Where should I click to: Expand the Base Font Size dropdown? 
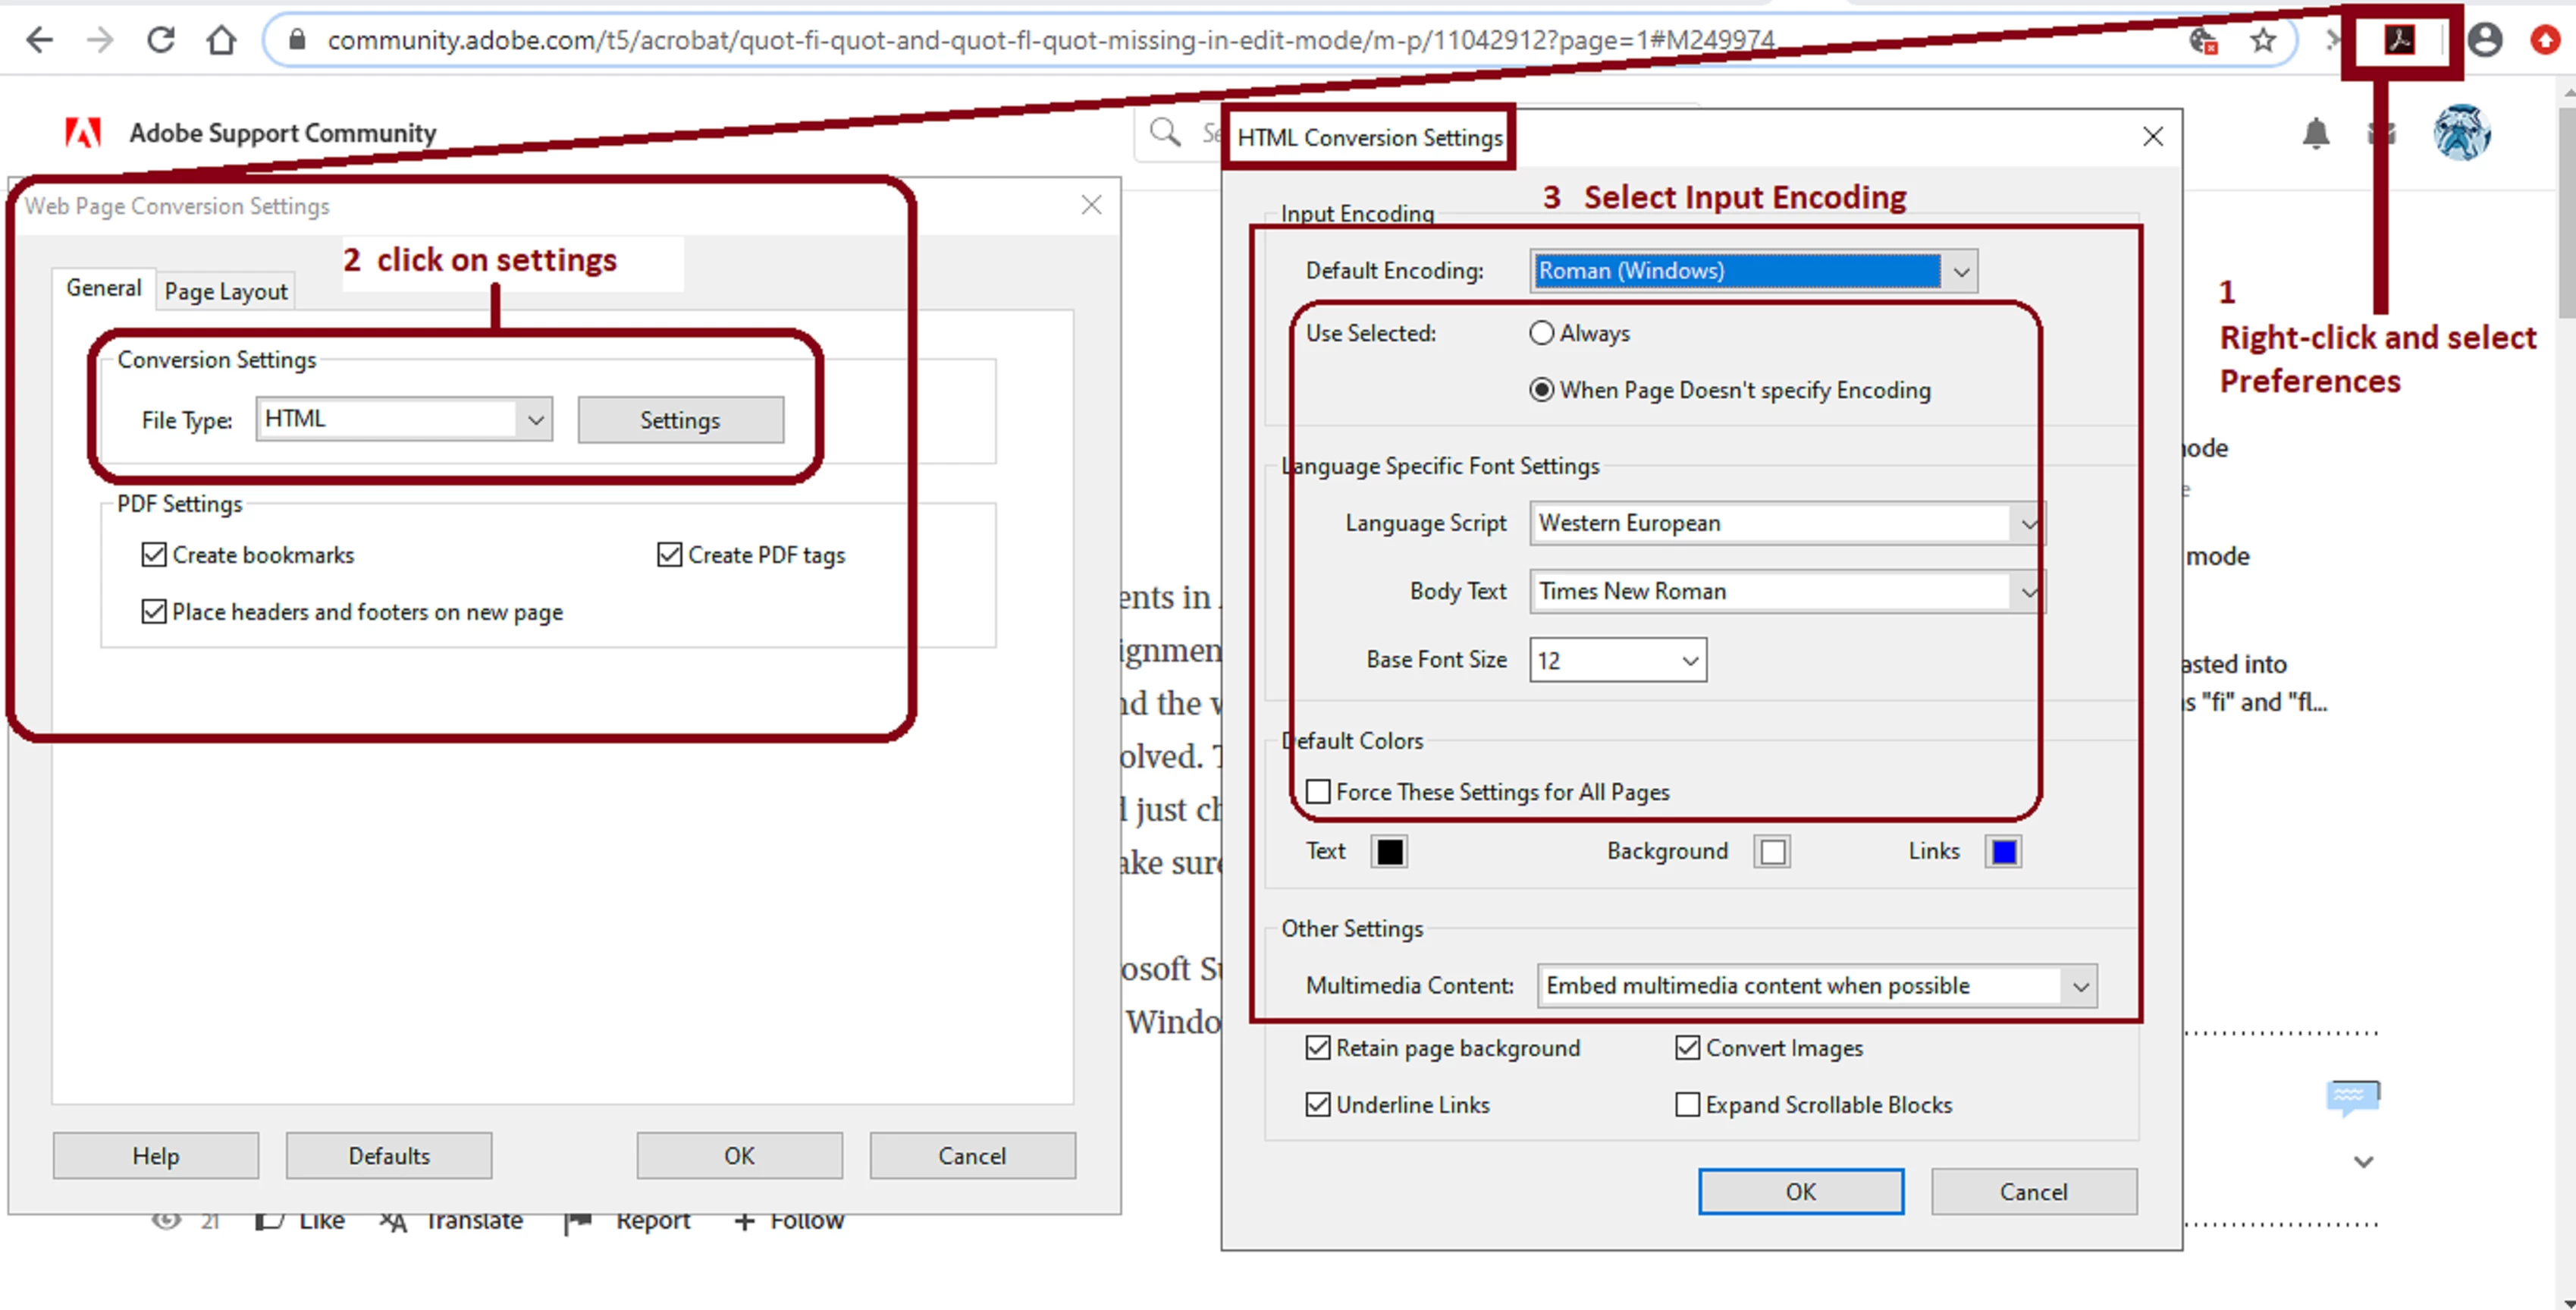(x=1689, y=661)
